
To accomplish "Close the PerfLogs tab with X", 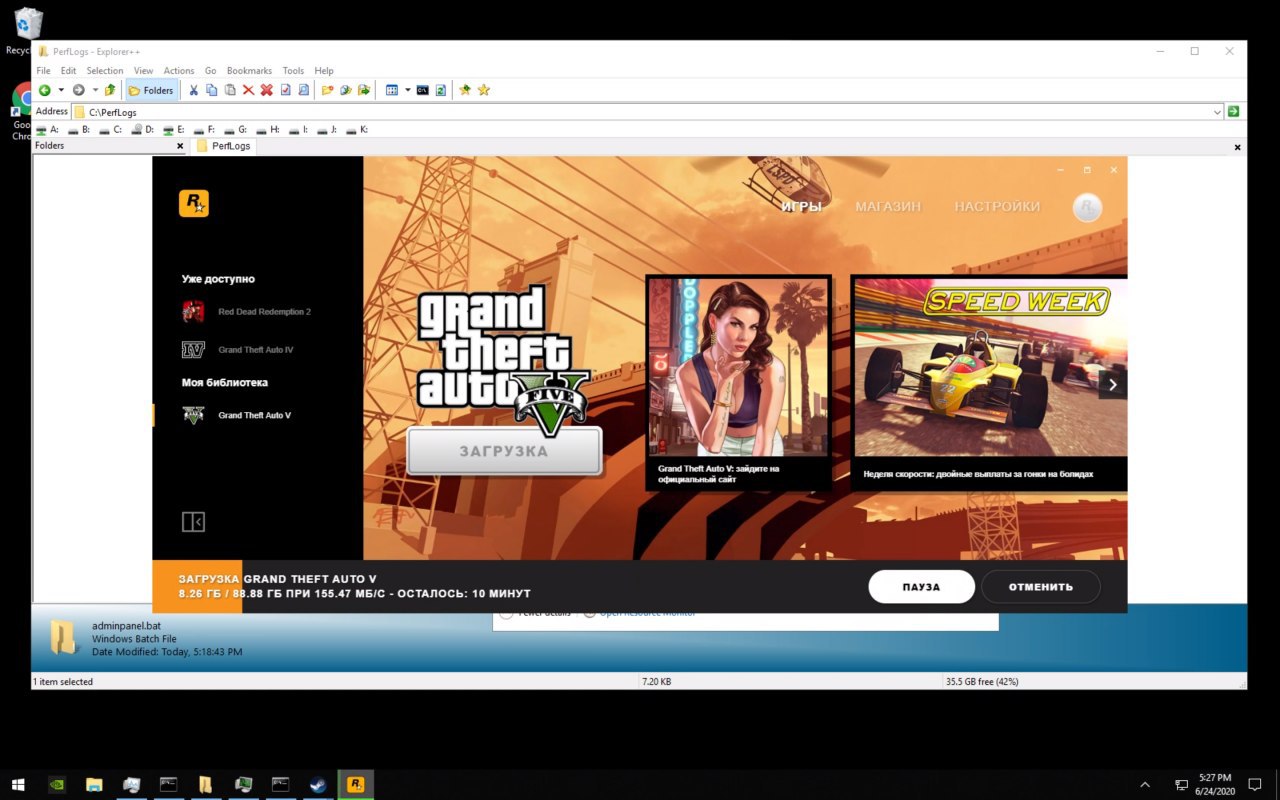I will click(1237, 147).
